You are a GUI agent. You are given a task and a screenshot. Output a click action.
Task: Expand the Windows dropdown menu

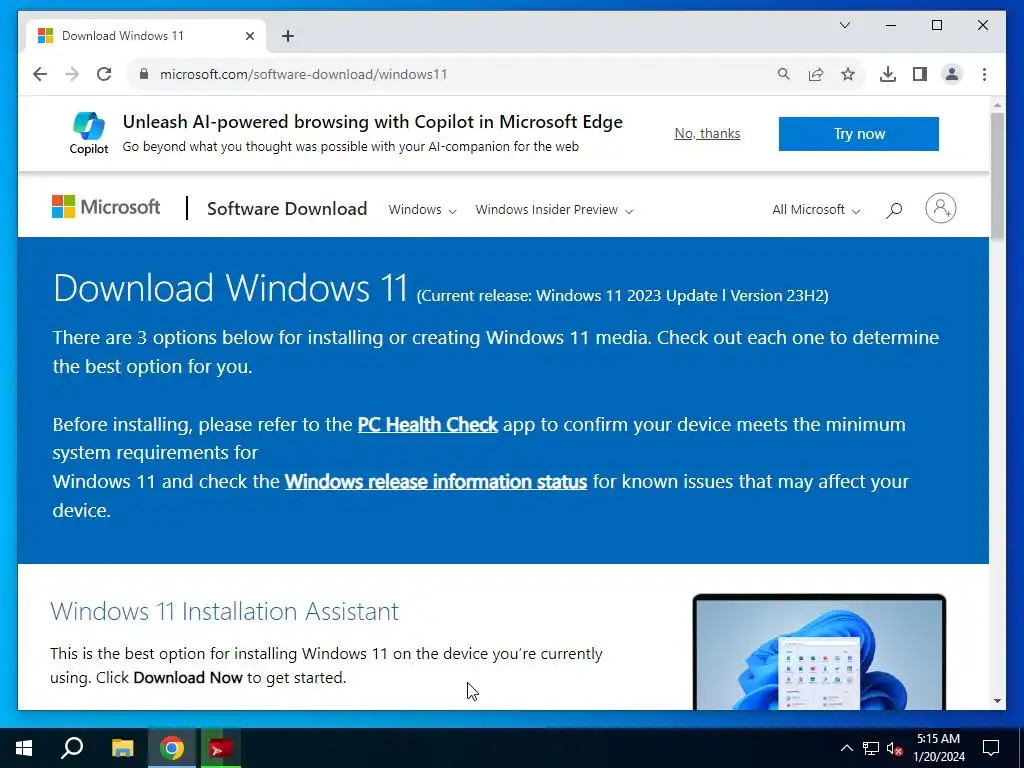pyautogui.click(x=422, y=210)
